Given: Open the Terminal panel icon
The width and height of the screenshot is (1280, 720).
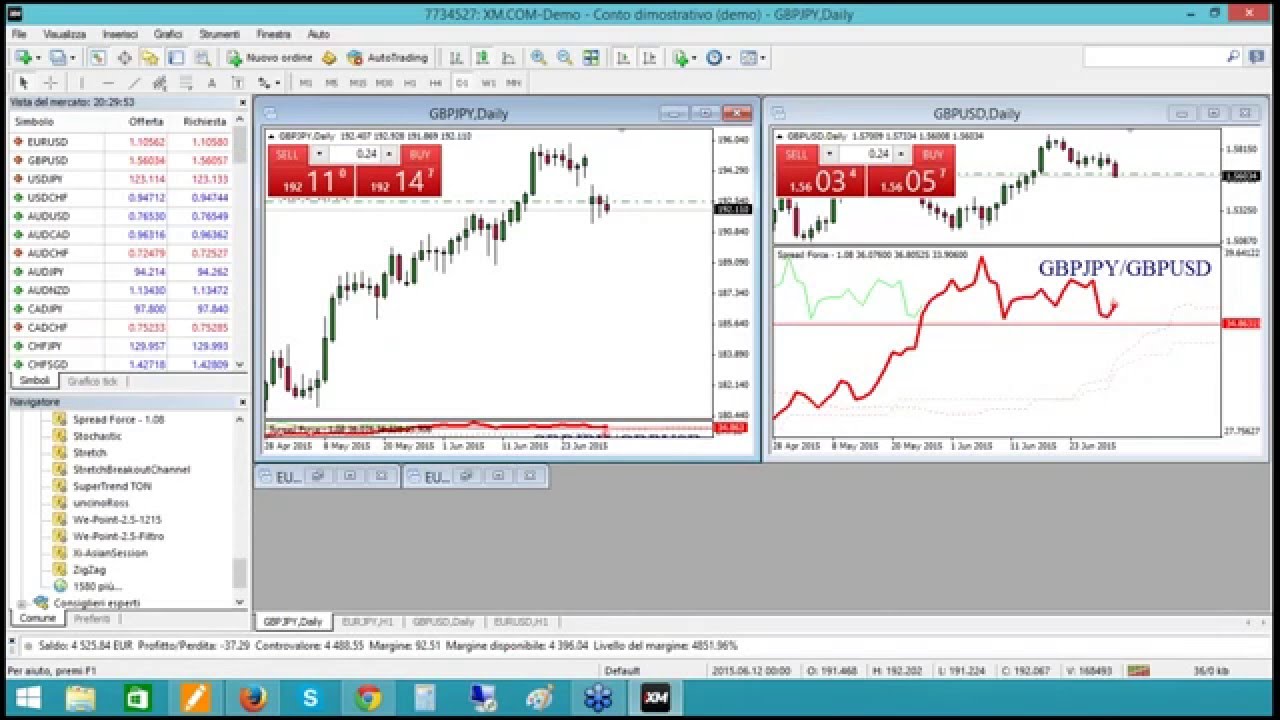Looking at the screenshot, I should pyautogui.click(x=176, y=58).
